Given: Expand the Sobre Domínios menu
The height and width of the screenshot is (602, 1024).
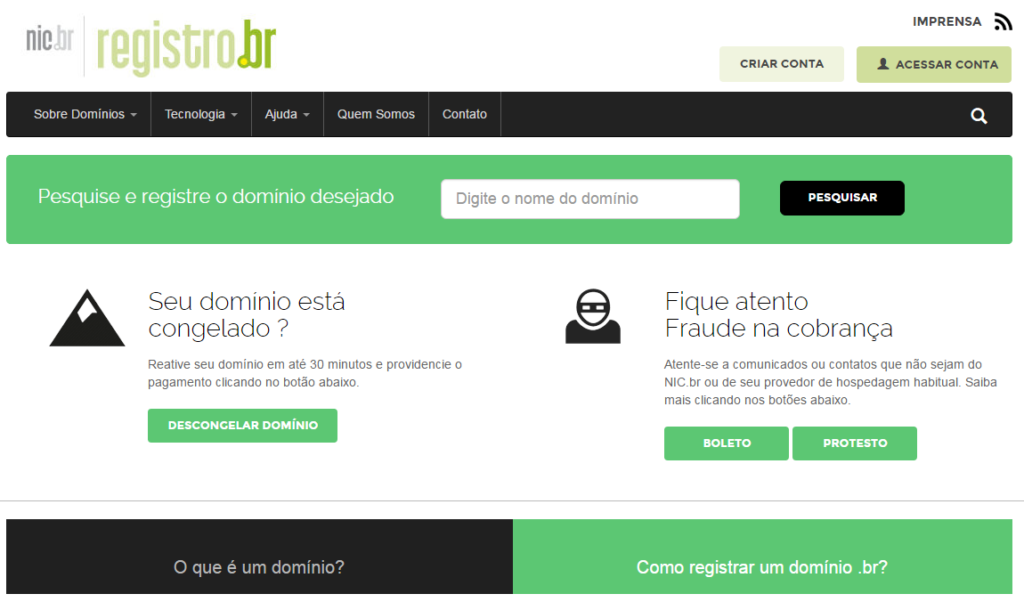Looking at the screenshot, I should click(85, 114).
